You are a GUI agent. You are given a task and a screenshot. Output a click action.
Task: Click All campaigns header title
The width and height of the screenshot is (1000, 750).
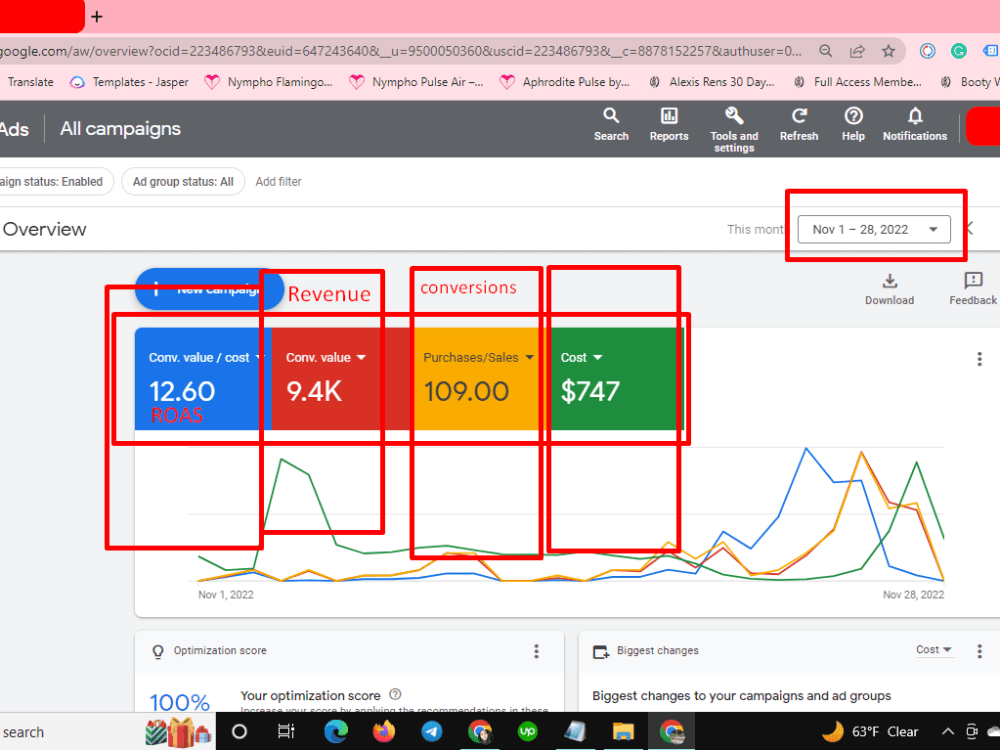[x=121, y=129]
